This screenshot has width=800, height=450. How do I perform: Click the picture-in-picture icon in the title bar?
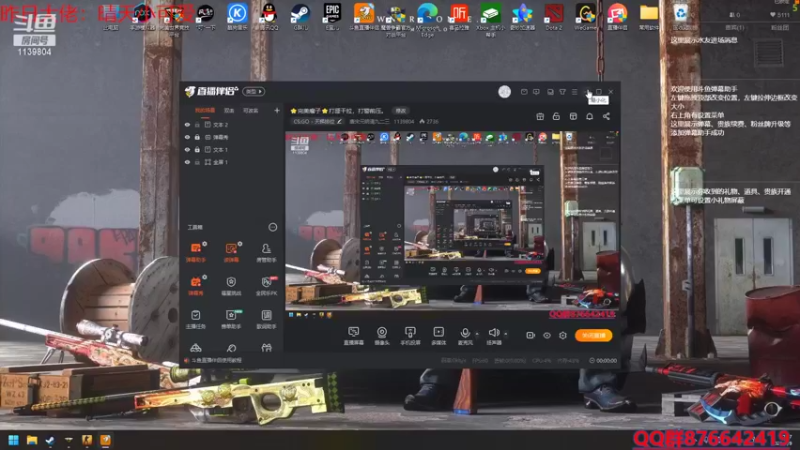[x=550, y=92]
